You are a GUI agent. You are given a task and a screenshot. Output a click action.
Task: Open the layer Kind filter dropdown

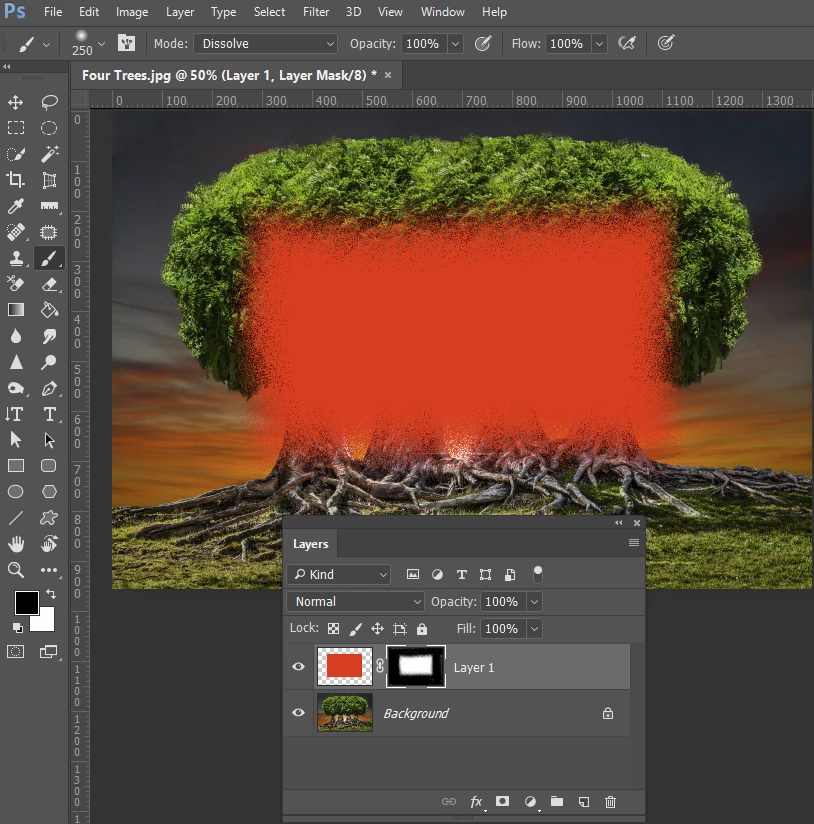click(339, 574)
